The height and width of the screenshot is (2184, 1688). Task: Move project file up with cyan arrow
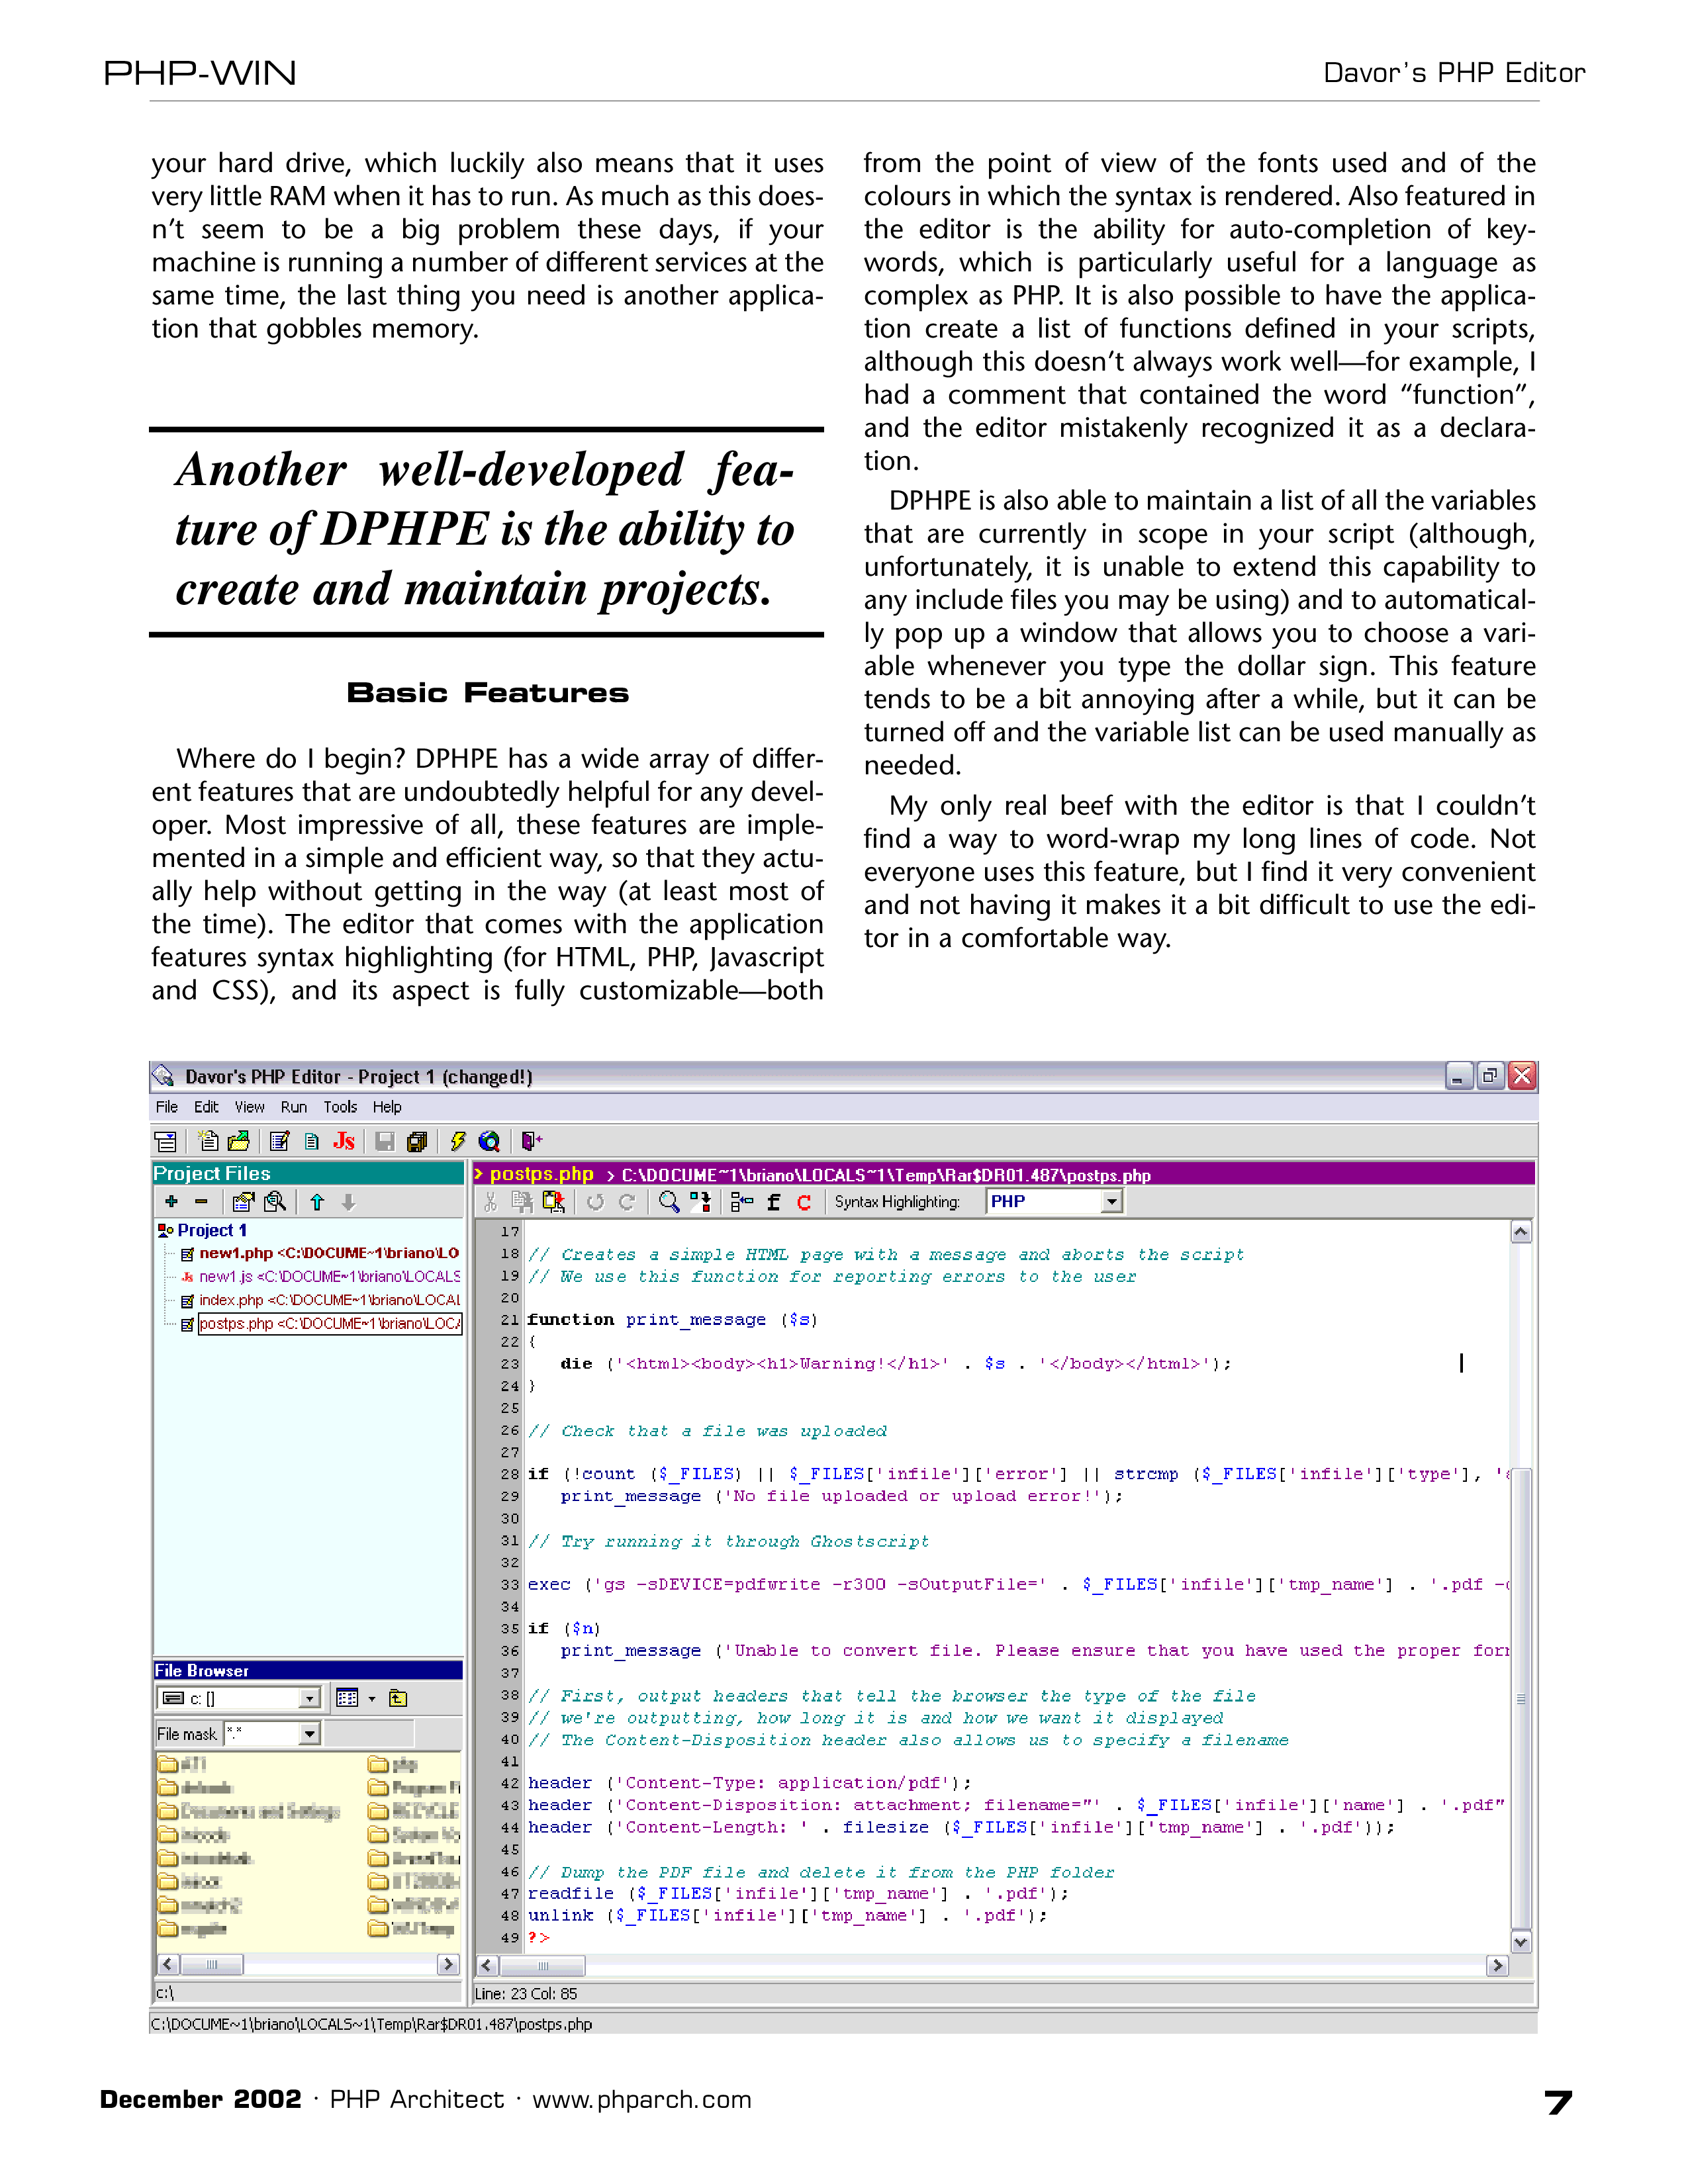click(x=317, y=1202)
